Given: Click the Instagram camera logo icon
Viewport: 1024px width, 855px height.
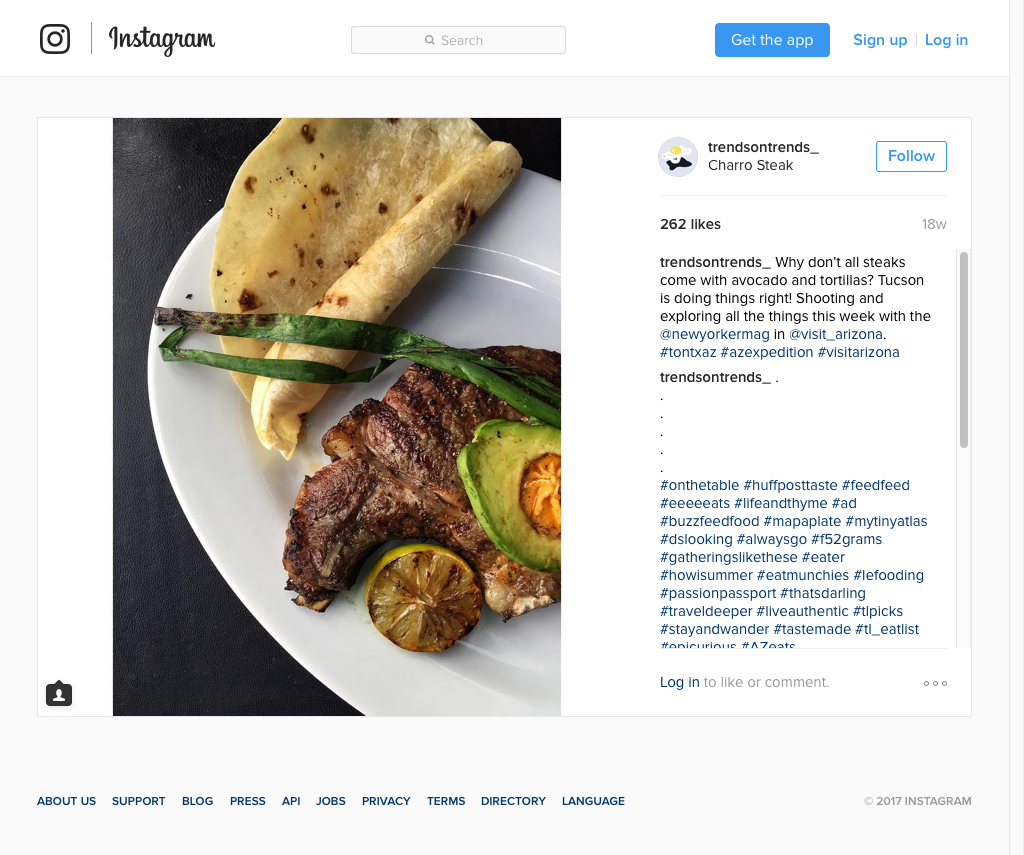Looking at the screenshot, I should pyautogui.click(x=55, y=39).
